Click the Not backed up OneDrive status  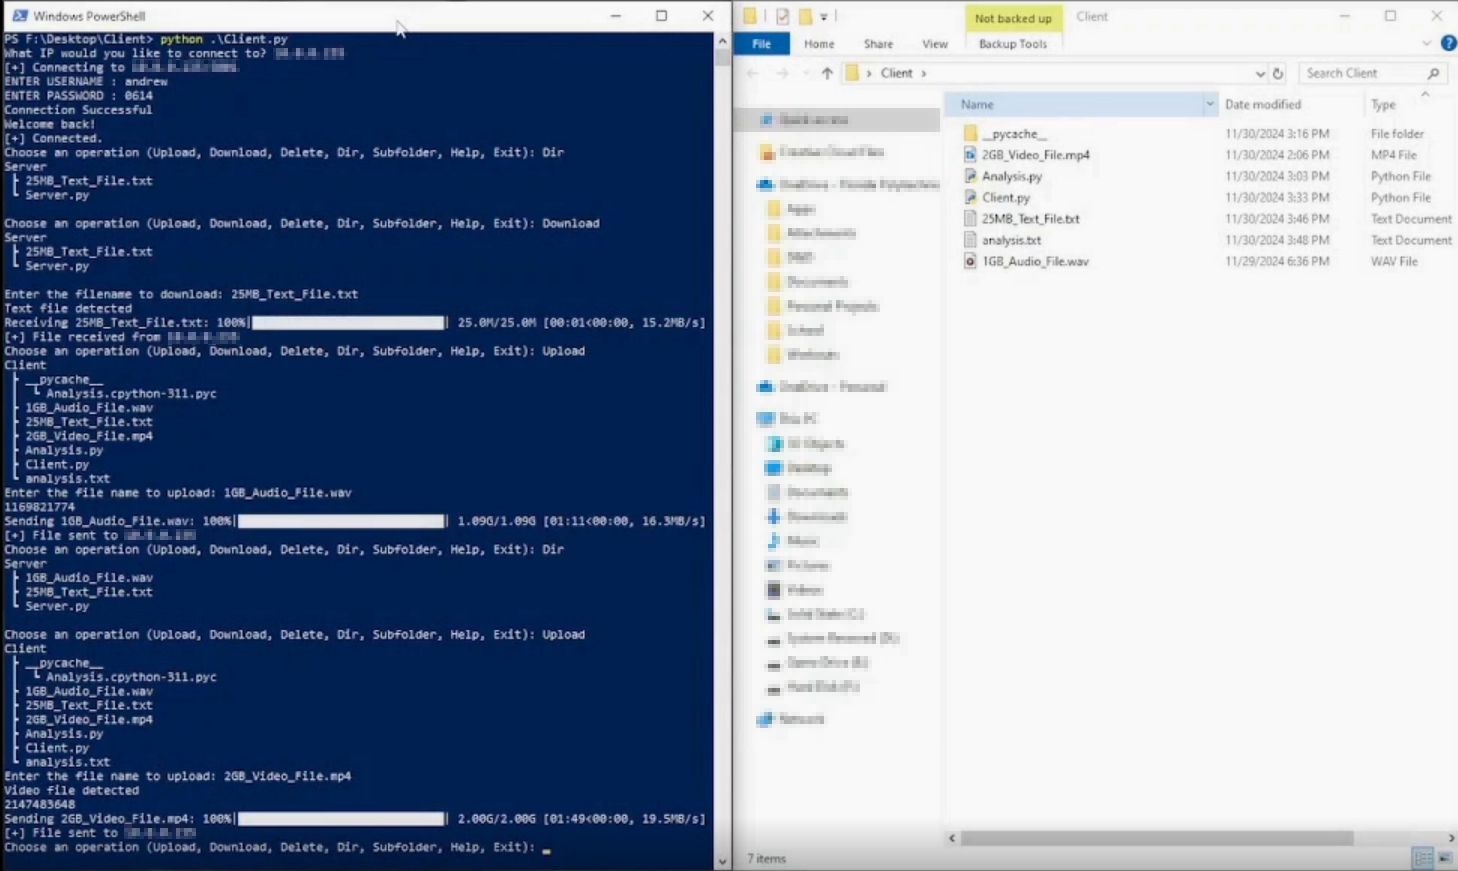(x=1013, y=17)
